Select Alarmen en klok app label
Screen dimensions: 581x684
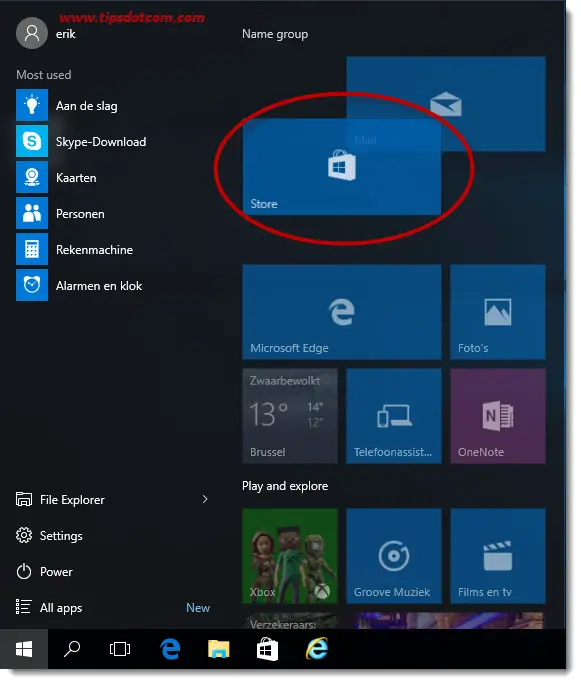[x=99, y=286]
